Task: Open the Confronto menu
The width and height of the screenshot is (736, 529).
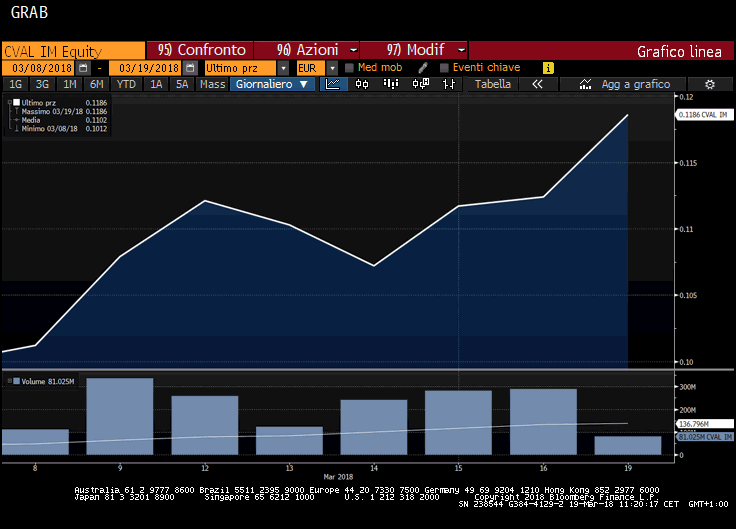Action: tap(200, 50)
